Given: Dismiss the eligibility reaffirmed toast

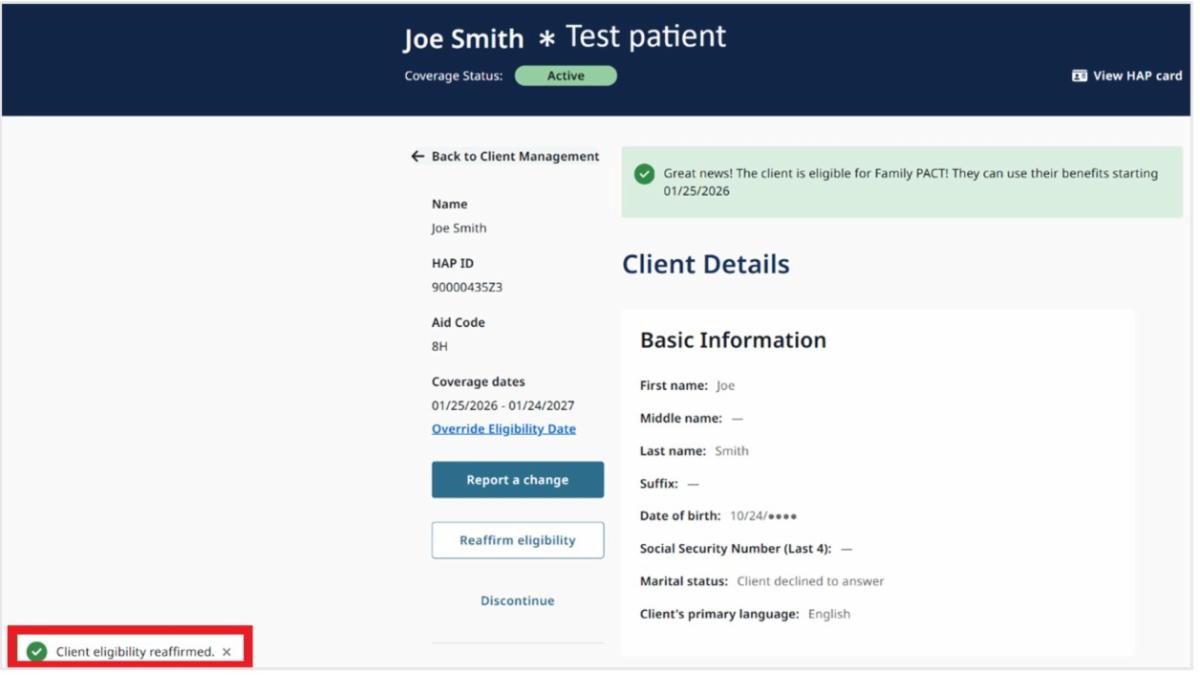Looking at the screenshot, I should tap(227, 652).
